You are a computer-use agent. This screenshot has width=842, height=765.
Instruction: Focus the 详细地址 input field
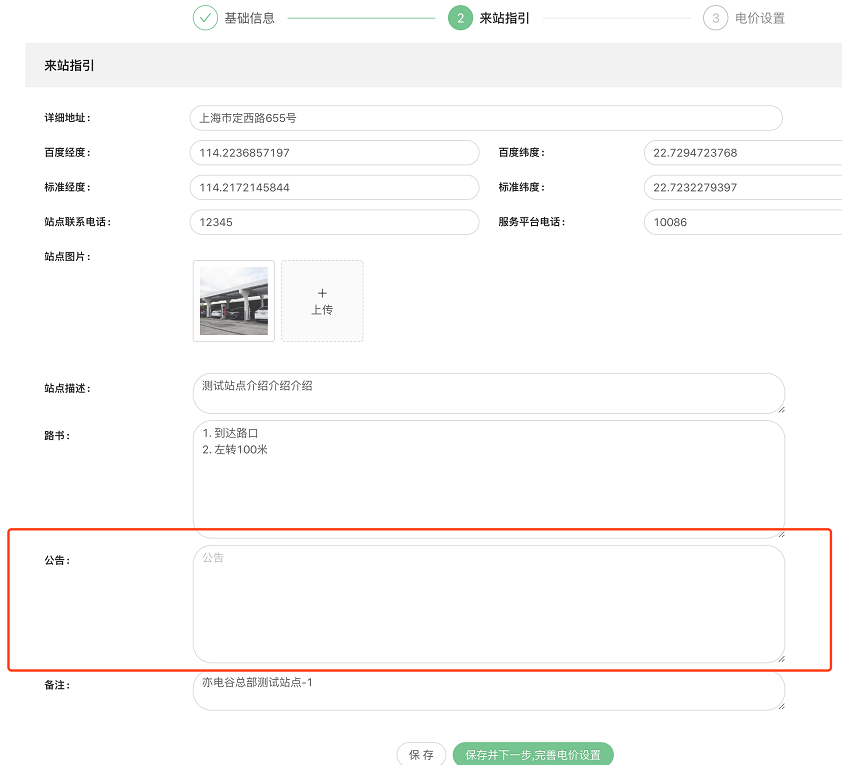pyautogui.click(x=485, y=118)
